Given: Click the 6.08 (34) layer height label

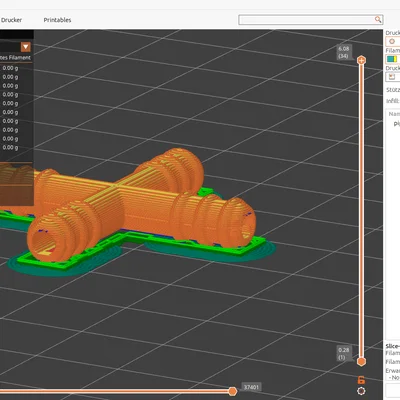Looking at the screenshot, I should pyautogui.click(x=343, y=52).
